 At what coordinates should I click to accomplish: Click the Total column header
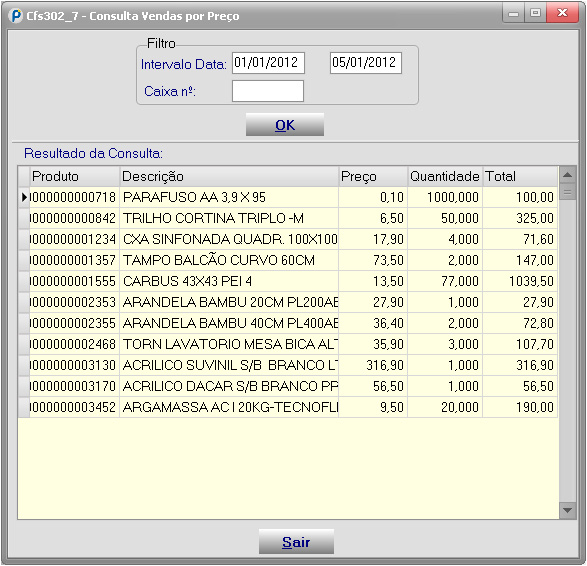coord(520,176)
